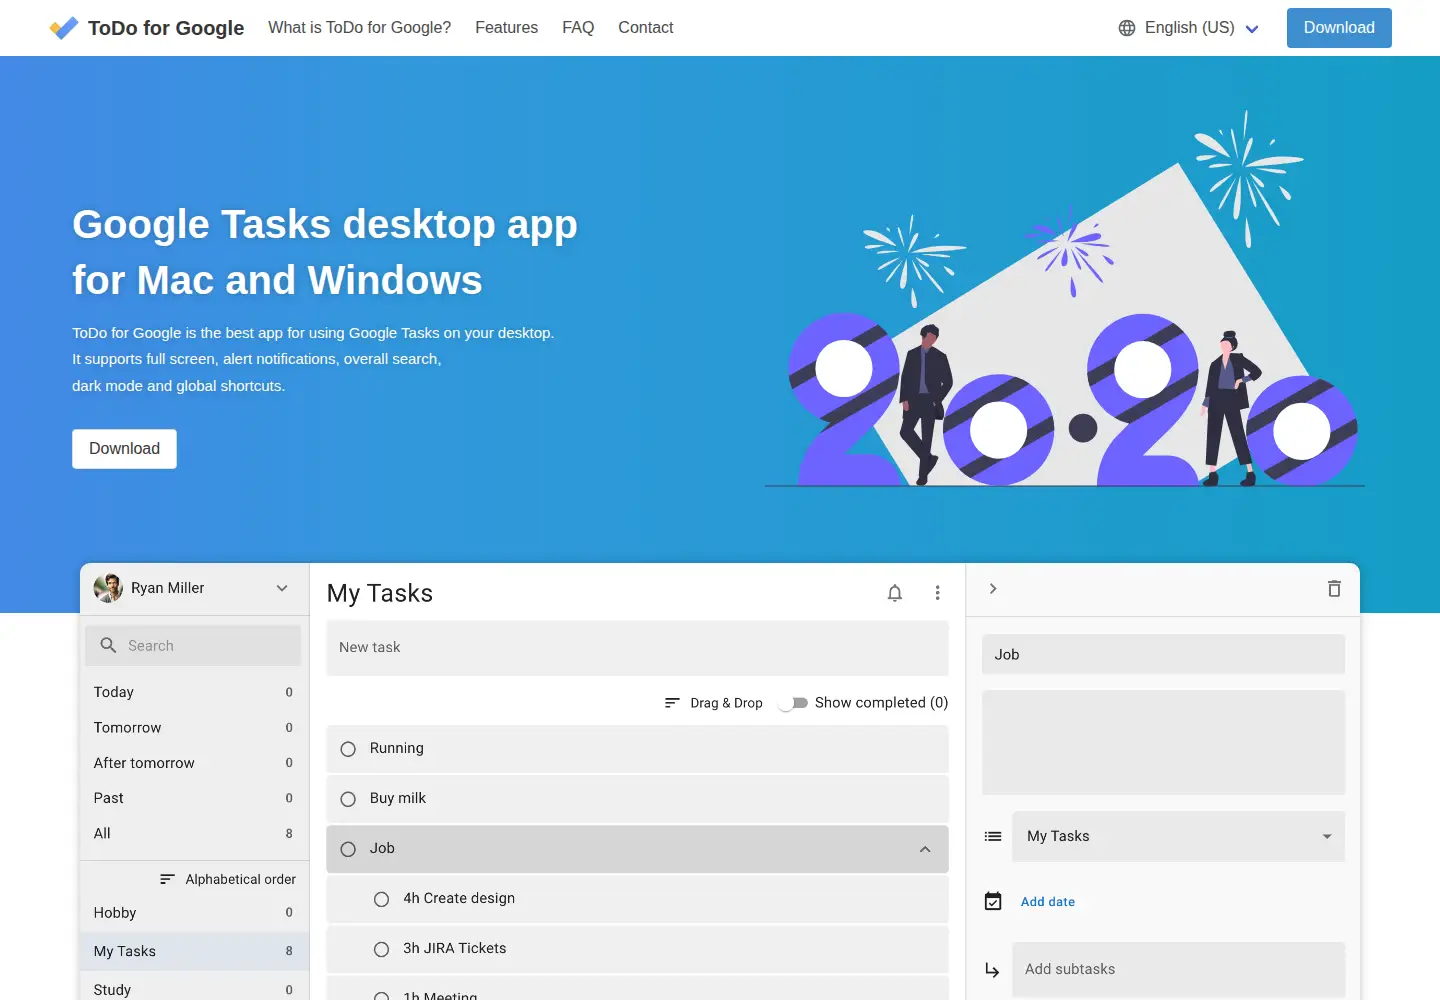Collapse the Job task subtasks chevron
The image size is (1440, 1000).
pyautogui.click(x=925, y=849)
